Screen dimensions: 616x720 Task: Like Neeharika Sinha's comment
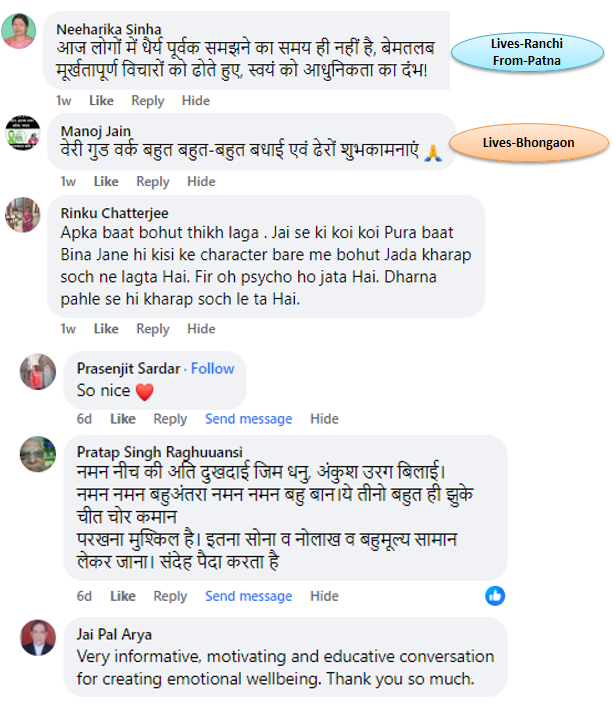click(101, 100)
